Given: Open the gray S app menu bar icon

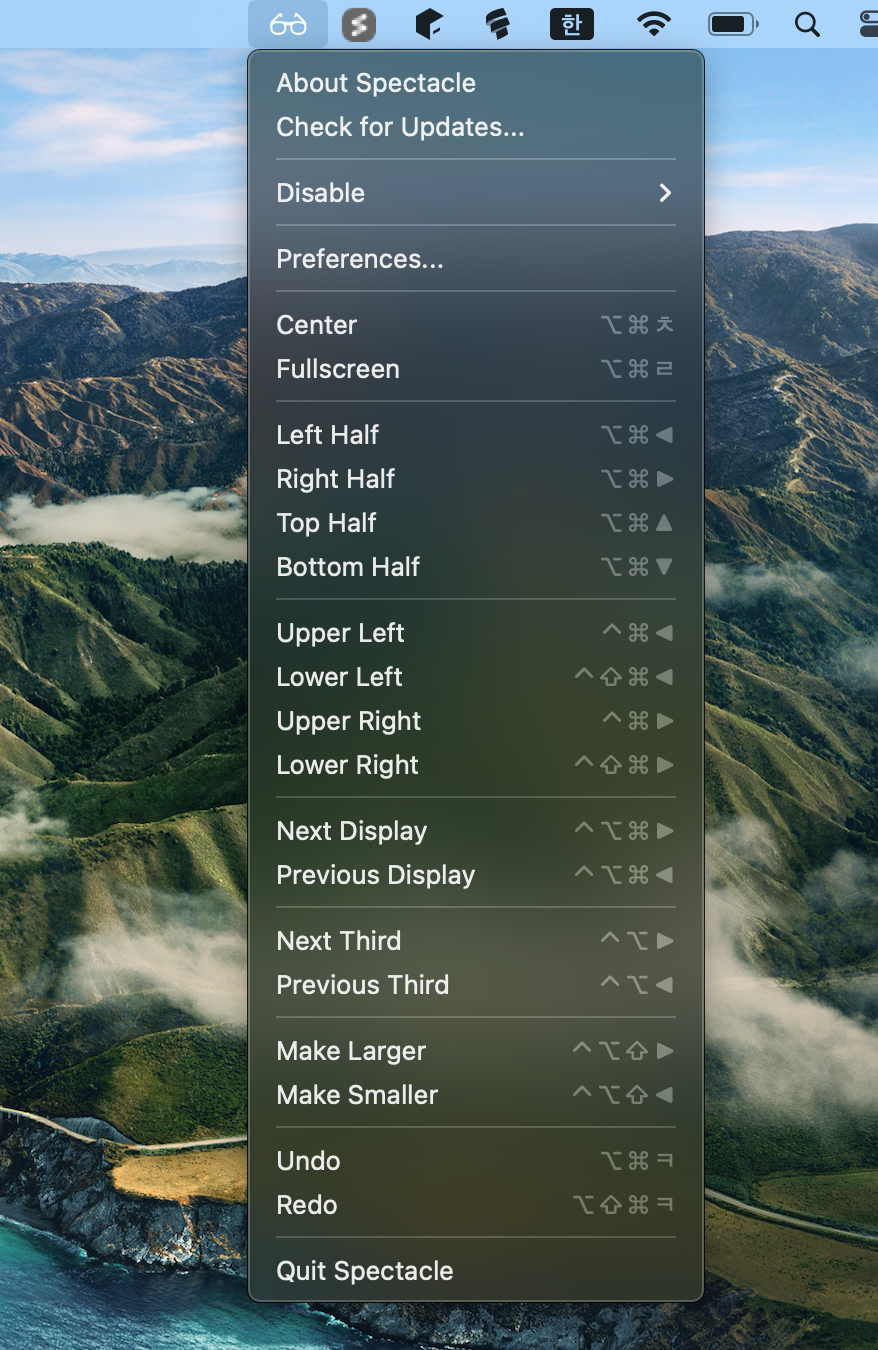Looking at the screenshot, I should pyautogui.click(x=359, y=24).
